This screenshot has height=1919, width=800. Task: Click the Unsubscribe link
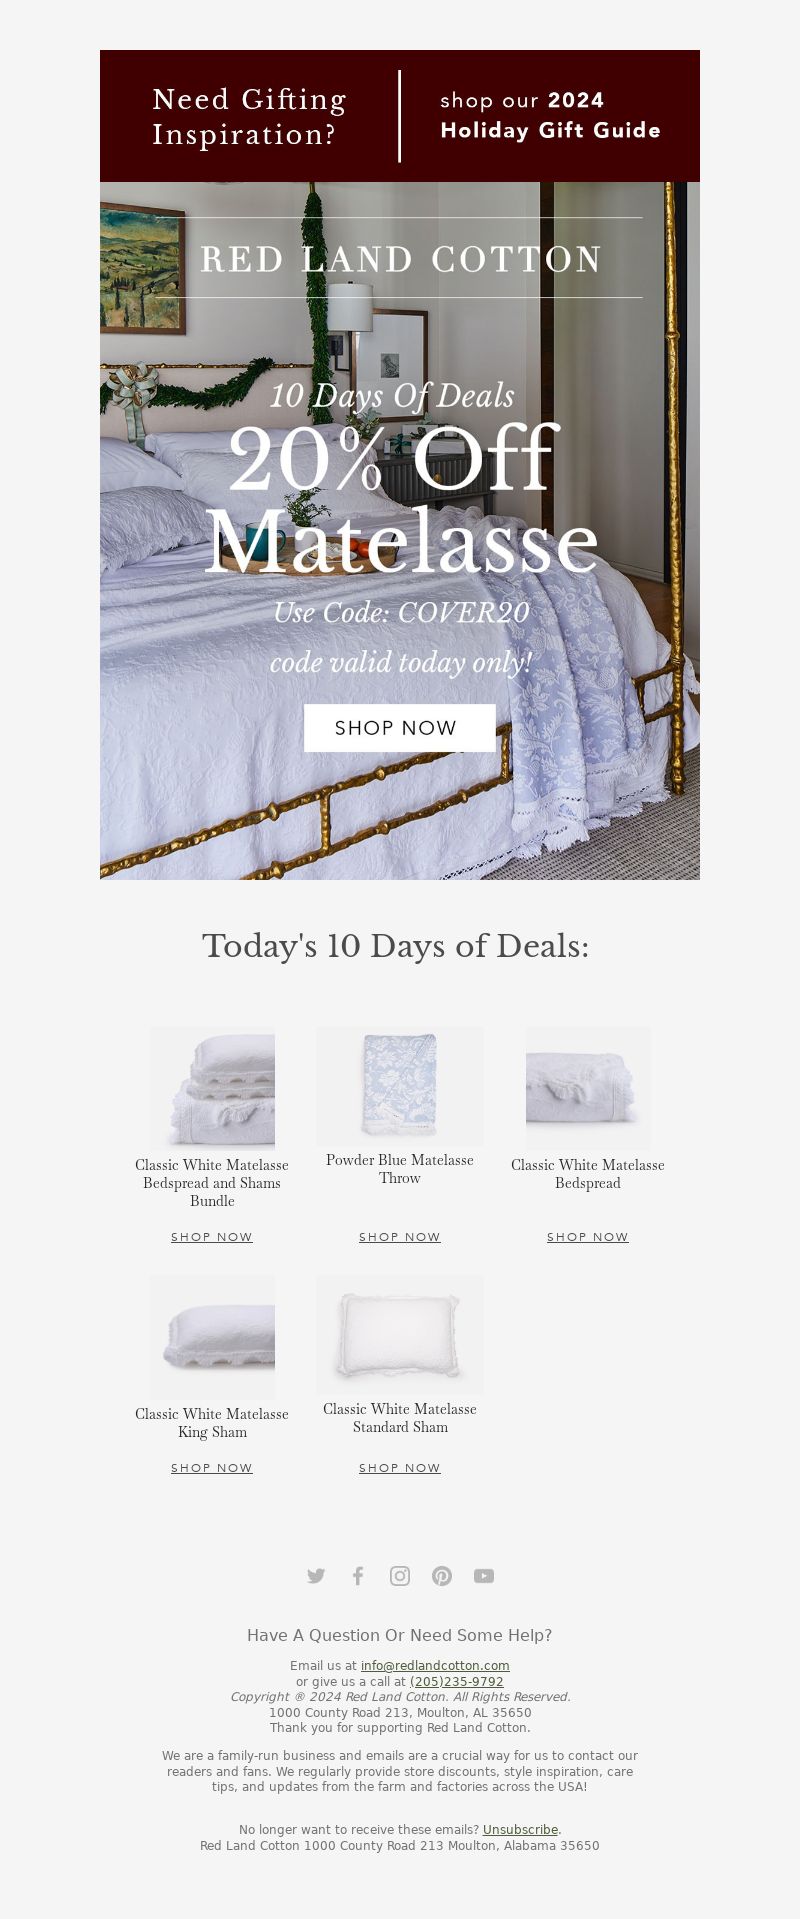coord(520,1830)
